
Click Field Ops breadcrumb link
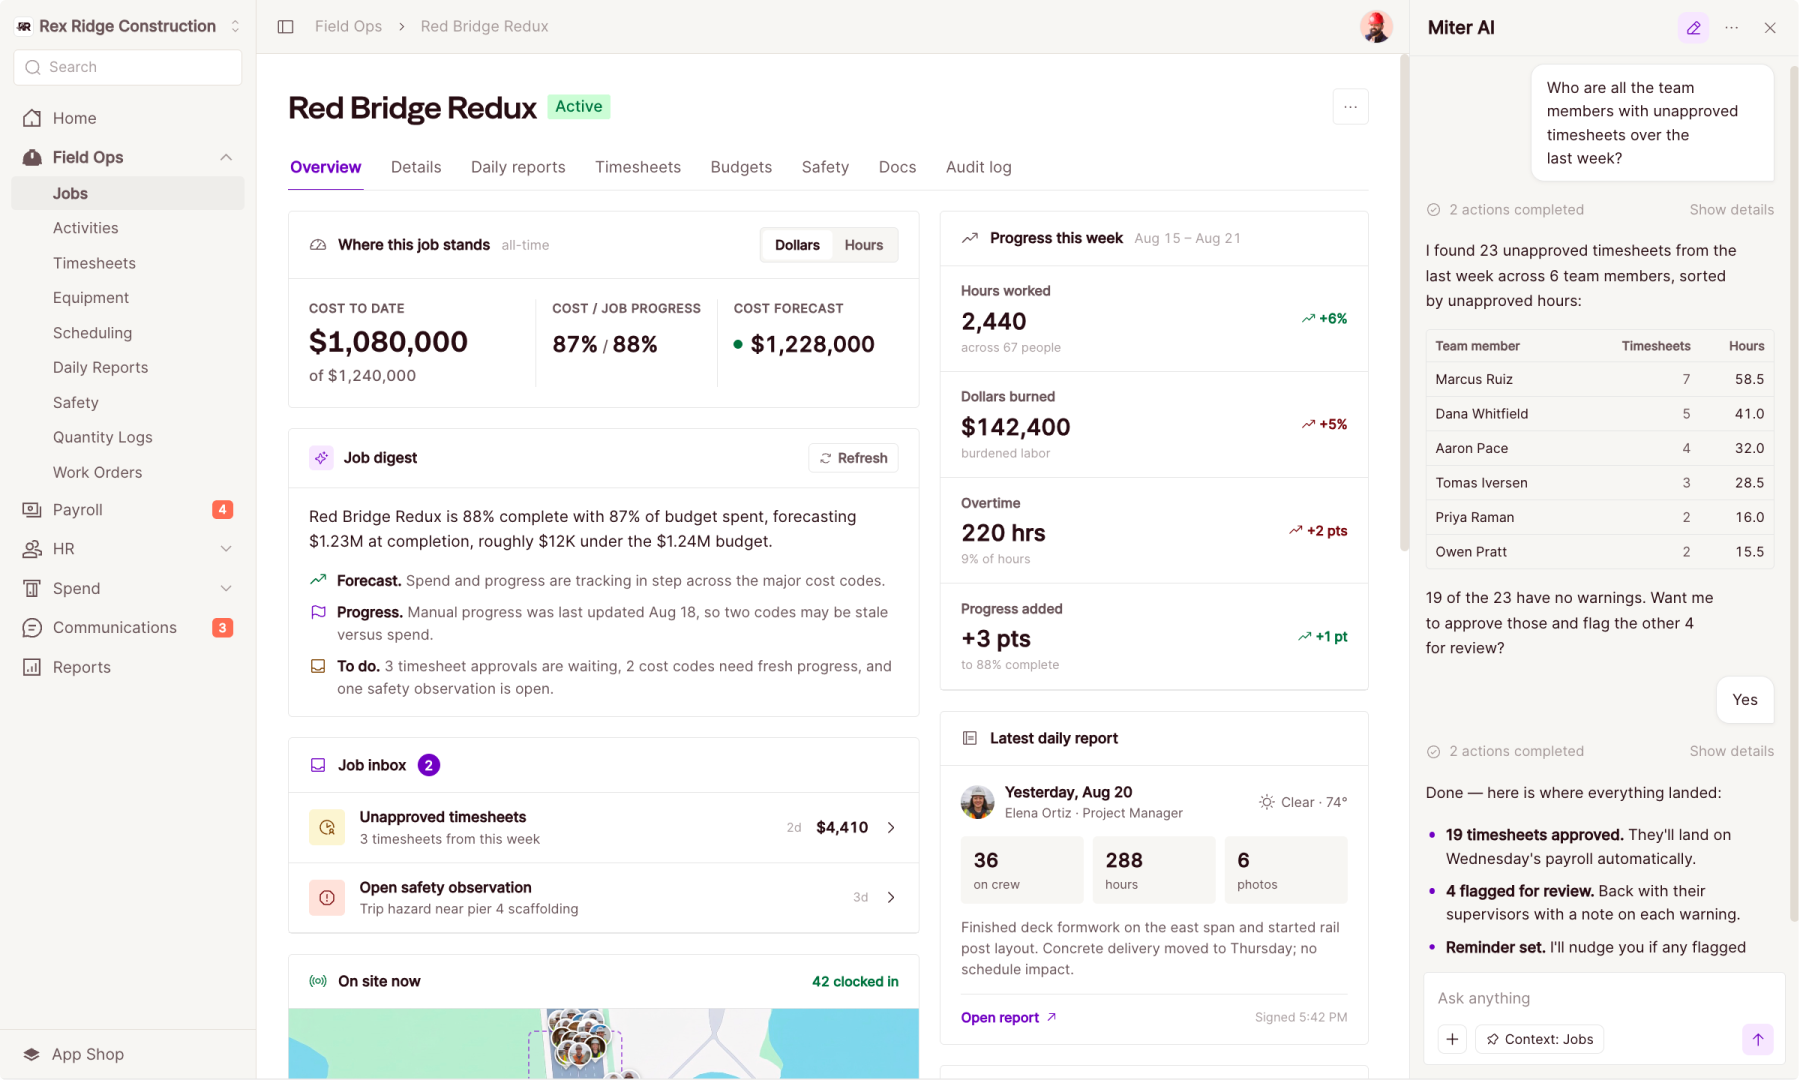(348, 27)
